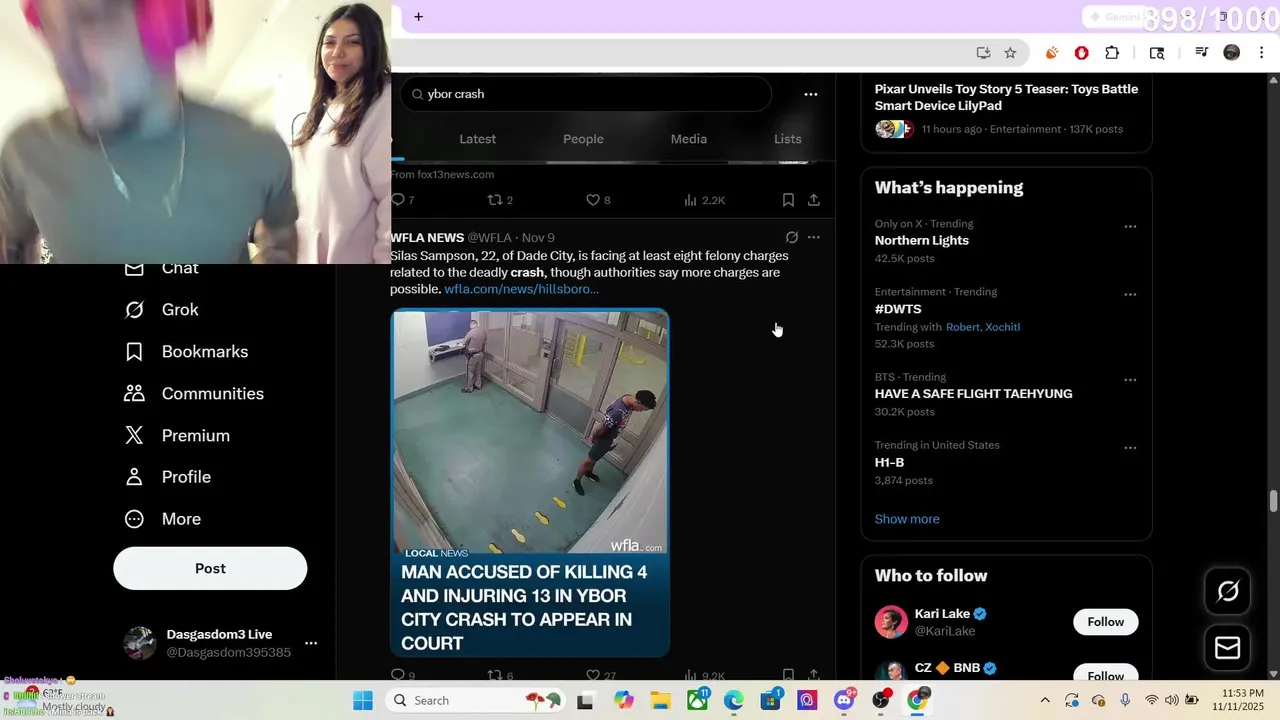
Task: View analytics showing 2.2K views
Action: click(x=704, y=200)
